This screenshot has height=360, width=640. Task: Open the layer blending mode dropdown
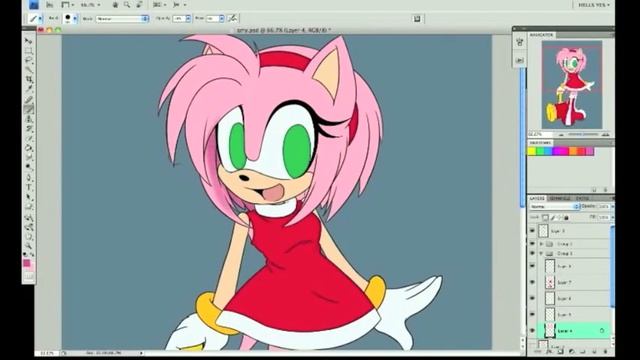[x=555, y=207]
